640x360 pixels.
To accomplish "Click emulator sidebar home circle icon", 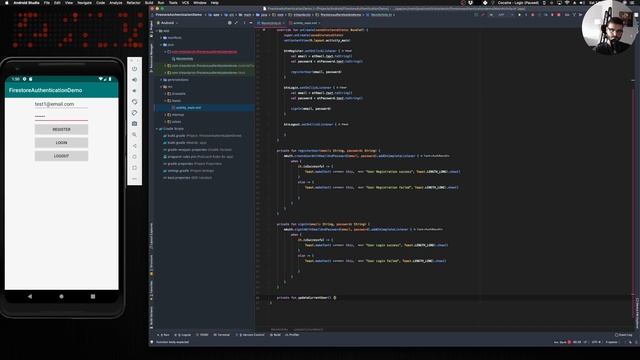I will tap(134, 157).
